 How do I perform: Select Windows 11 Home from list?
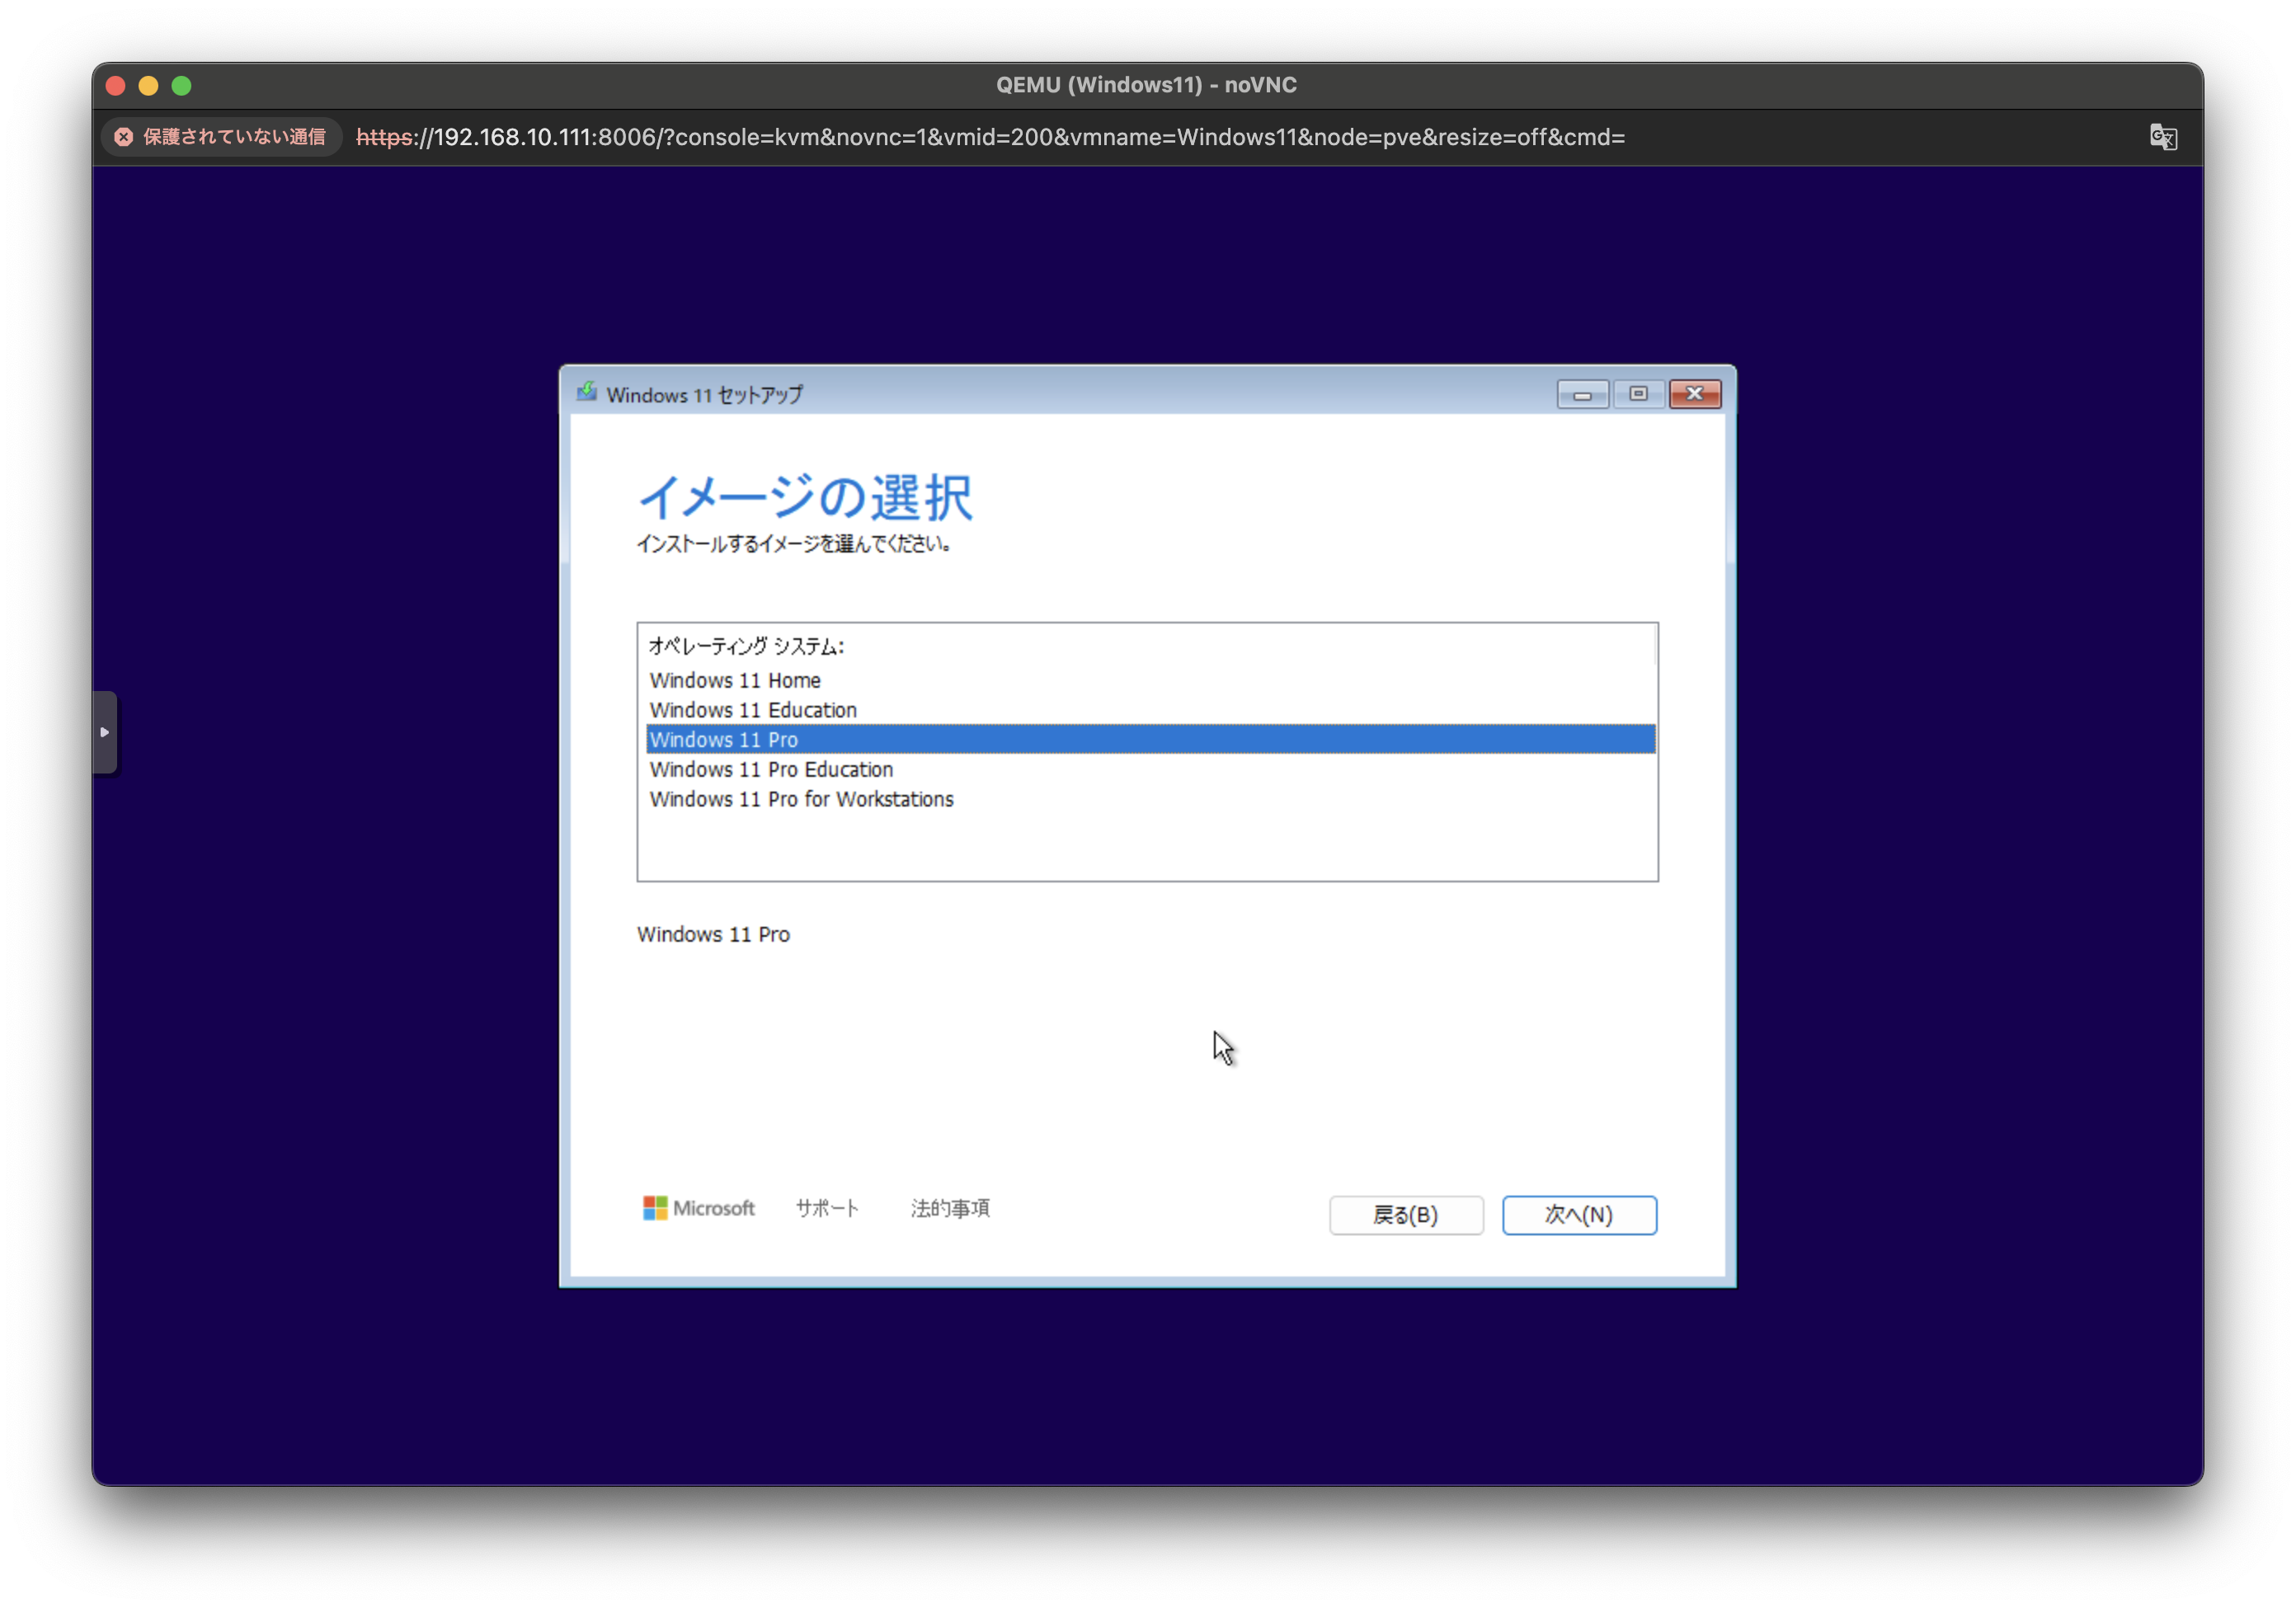point(735,680)
